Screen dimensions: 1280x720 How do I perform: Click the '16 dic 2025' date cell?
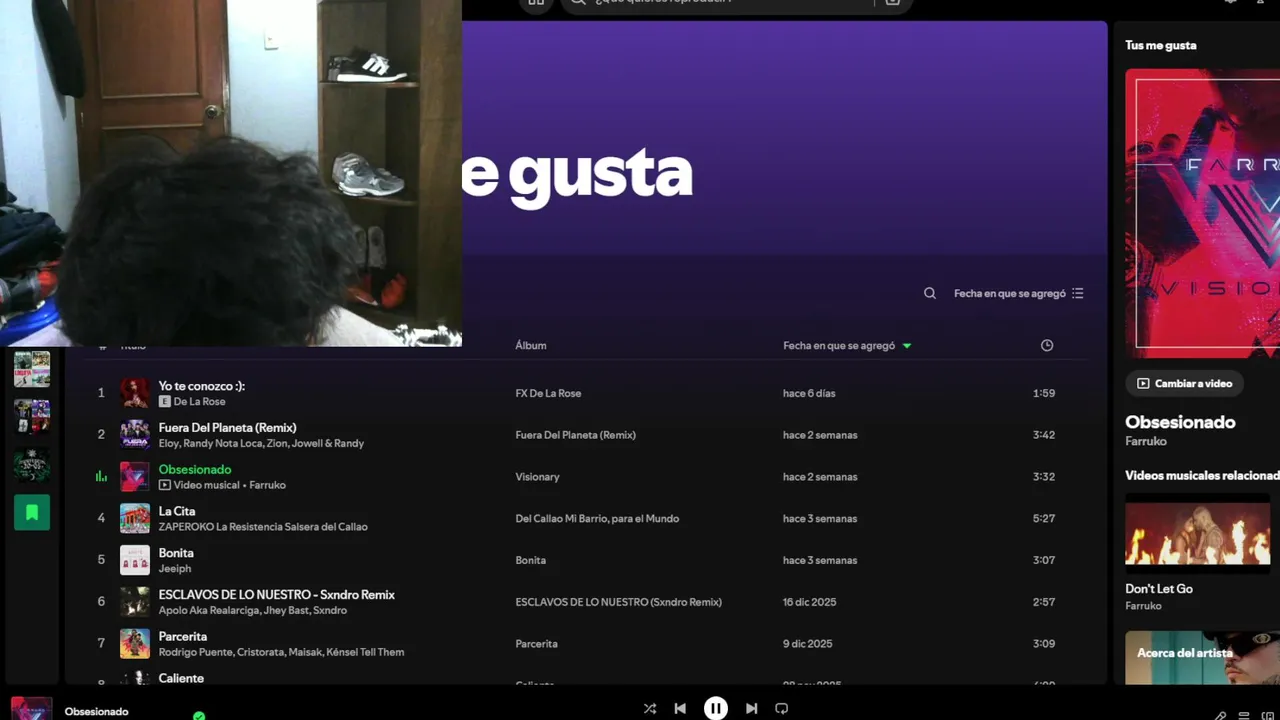[x=810, y=602]
